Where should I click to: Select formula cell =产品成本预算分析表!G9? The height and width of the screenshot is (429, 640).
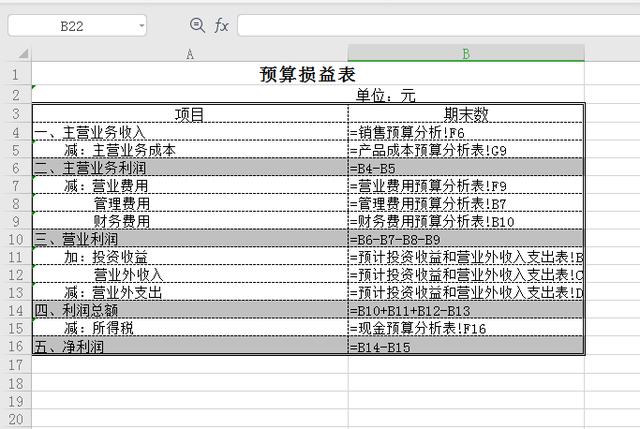(x=466, y=150)
